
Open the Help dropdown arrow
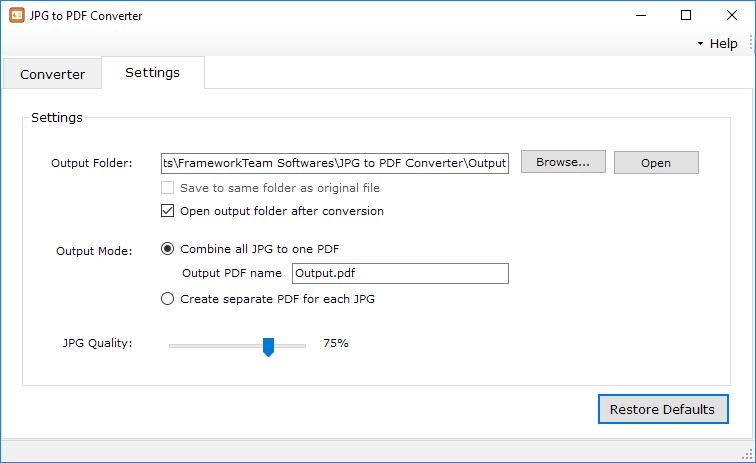pyautogui.click(x=700, y=43)
